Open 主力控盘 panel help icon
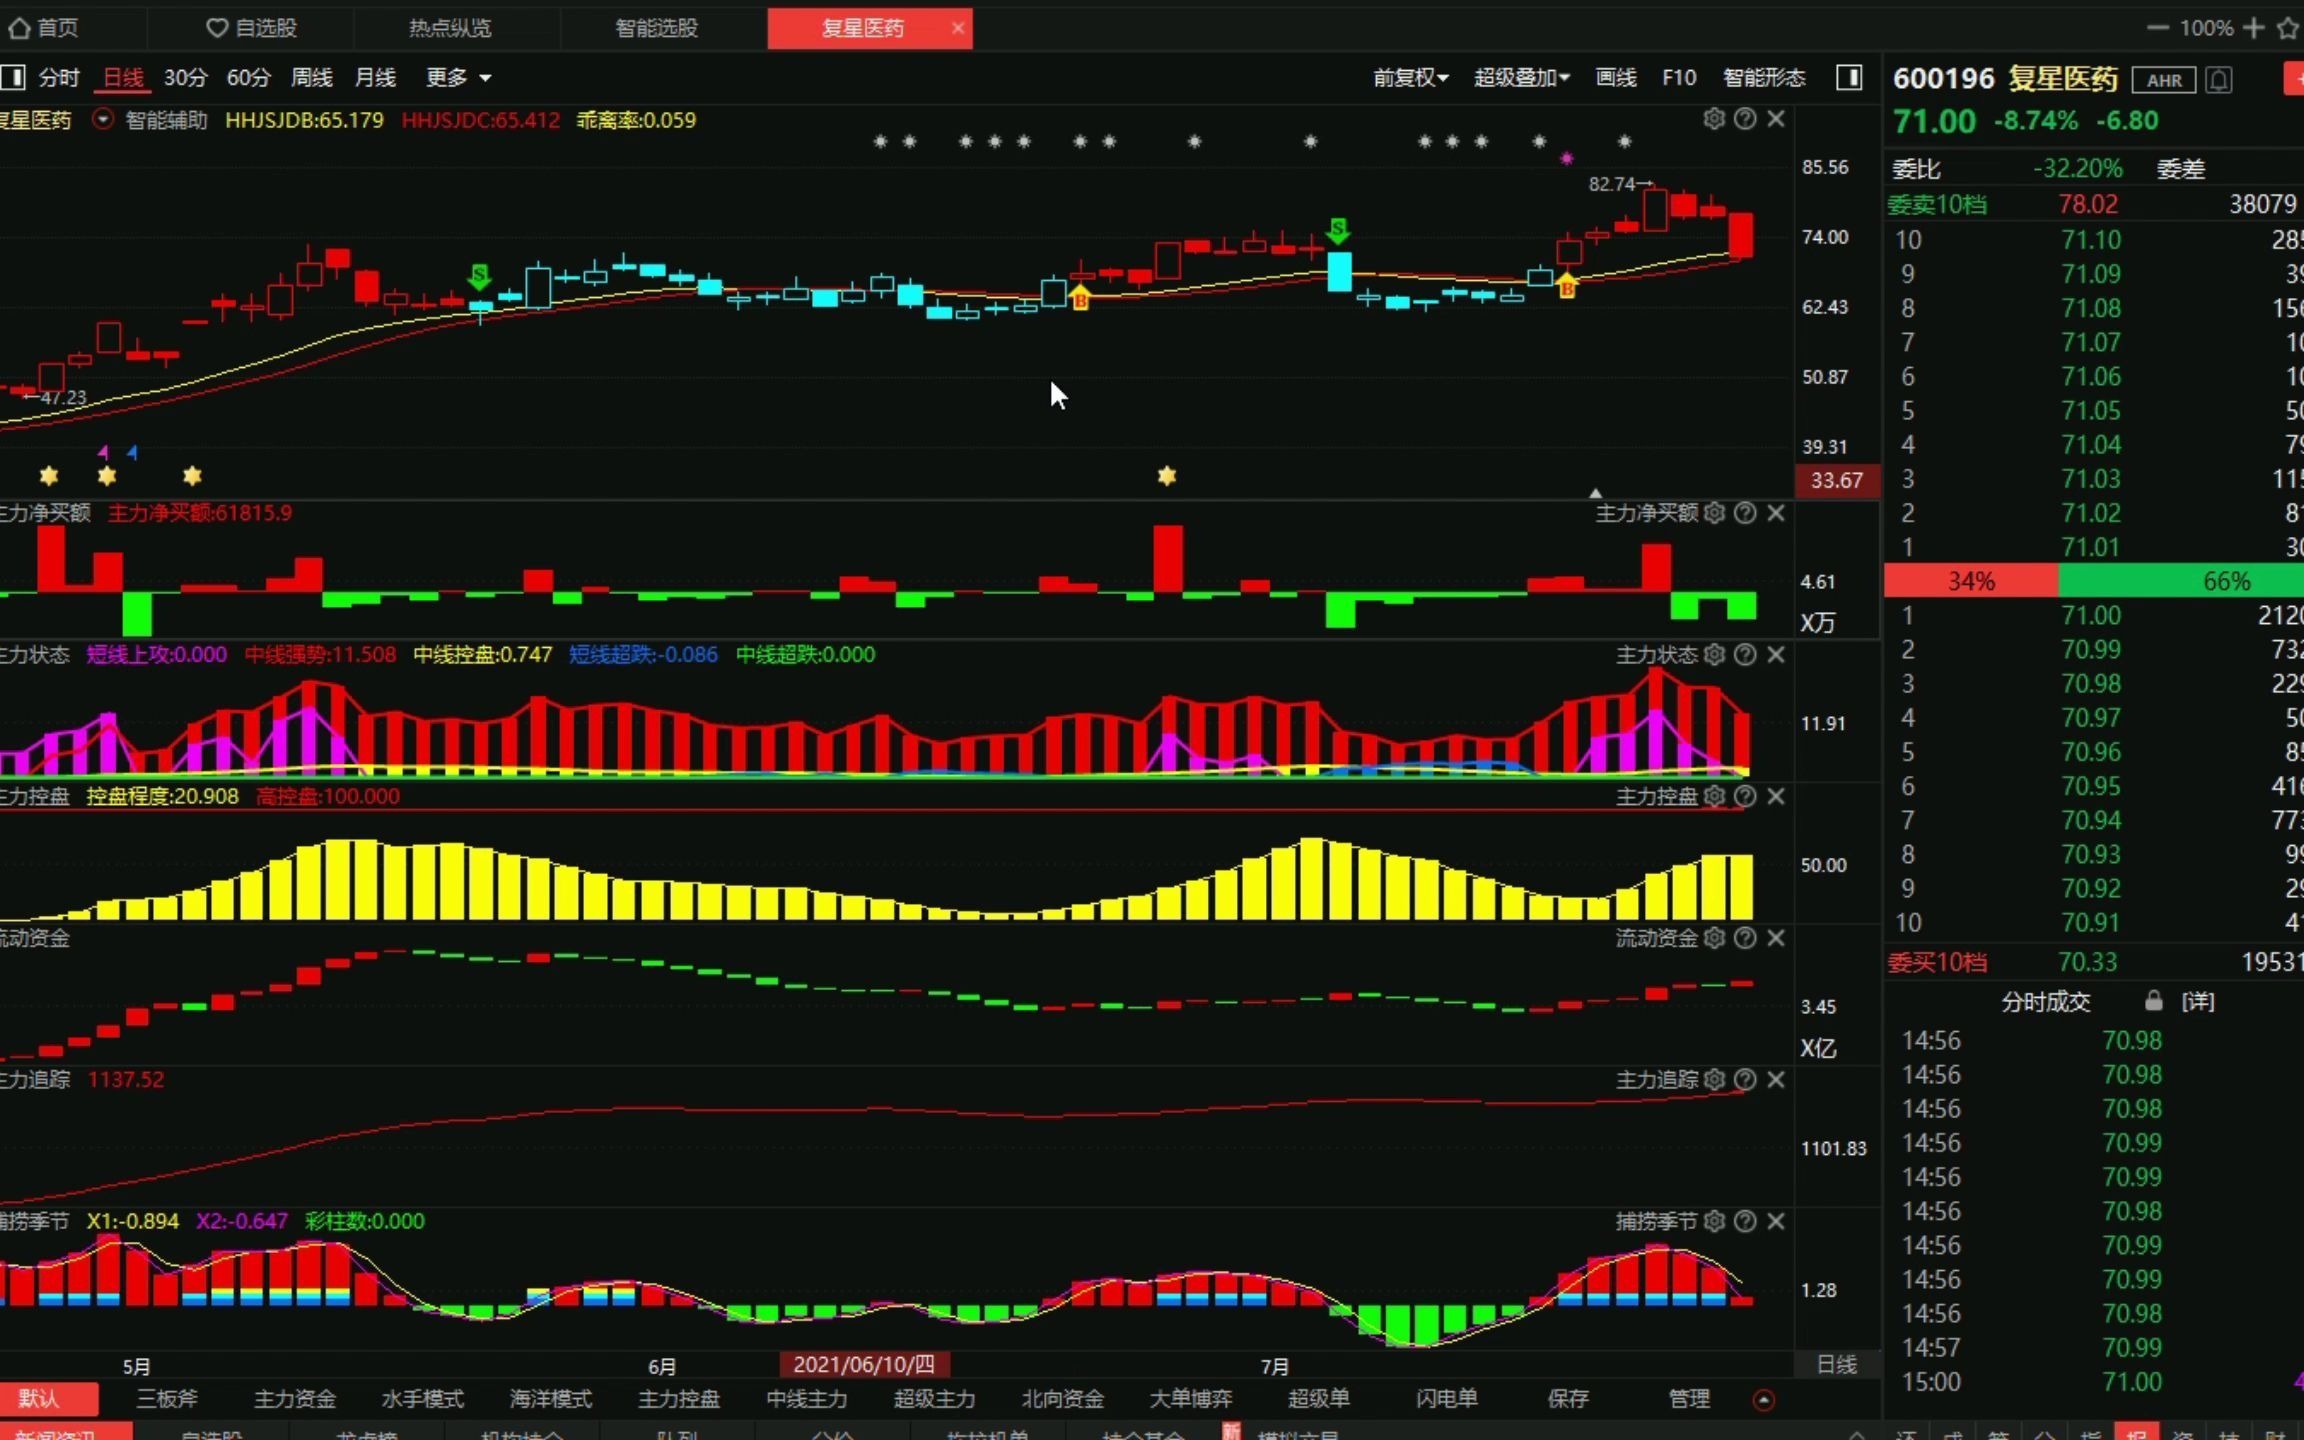Image resolution: width=2304 pixels, height=1440 pixels. [x=1745, y=796]
